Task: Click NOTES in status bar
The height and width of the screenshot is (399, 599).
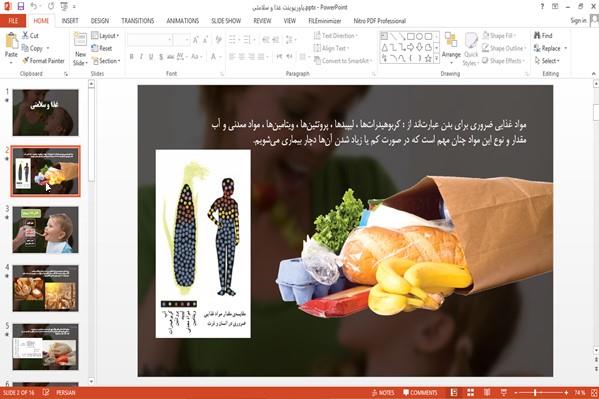Action: tap(382, 393)
